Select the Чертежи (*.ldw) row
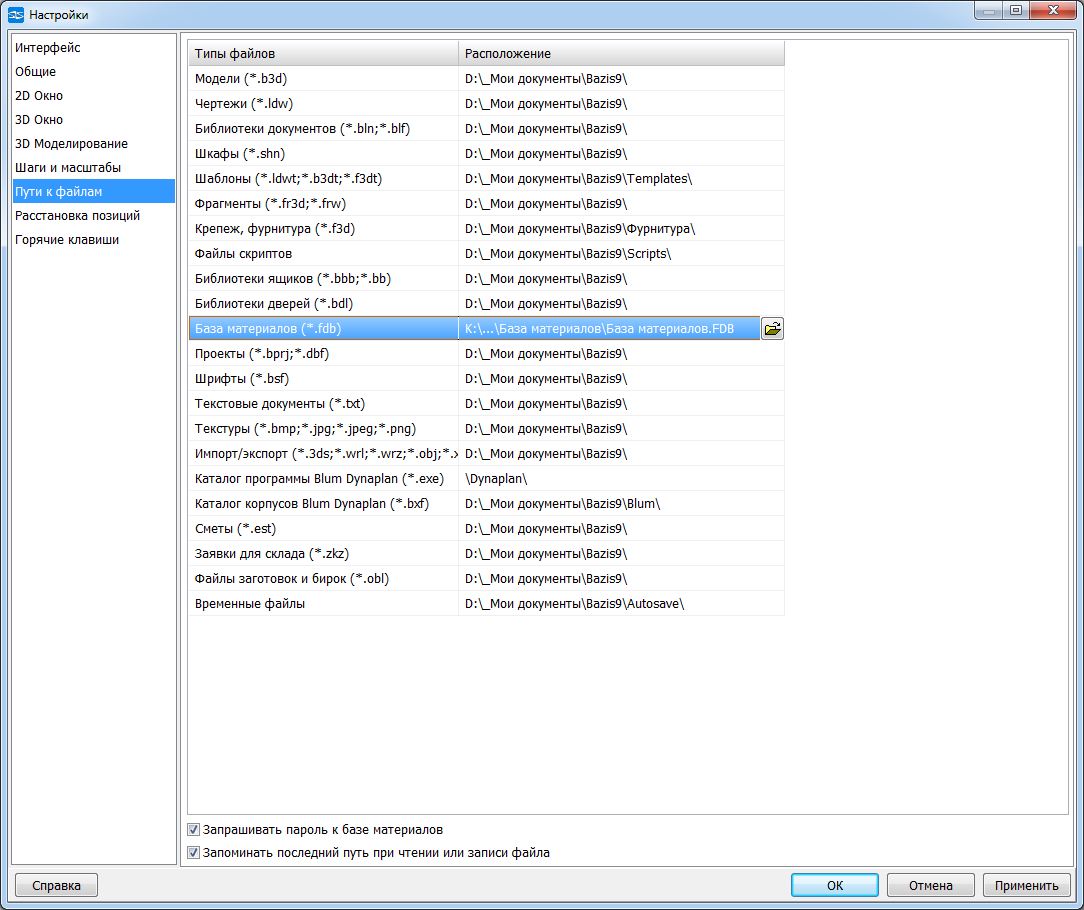This screenshot has width=1084, height=910. point(486,104)
